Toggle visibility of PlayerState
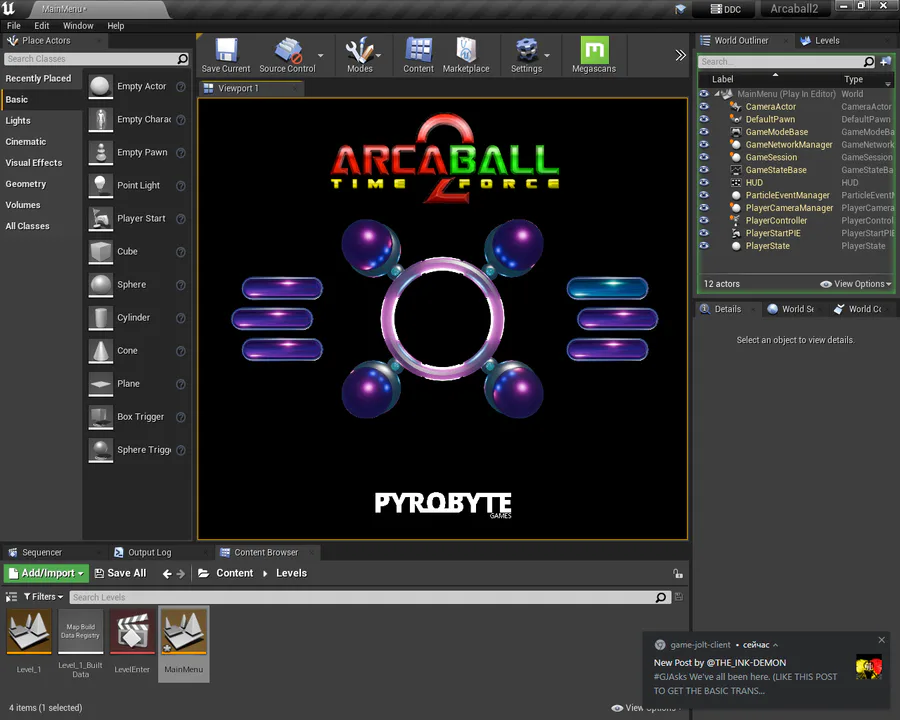 pos(704,245)
